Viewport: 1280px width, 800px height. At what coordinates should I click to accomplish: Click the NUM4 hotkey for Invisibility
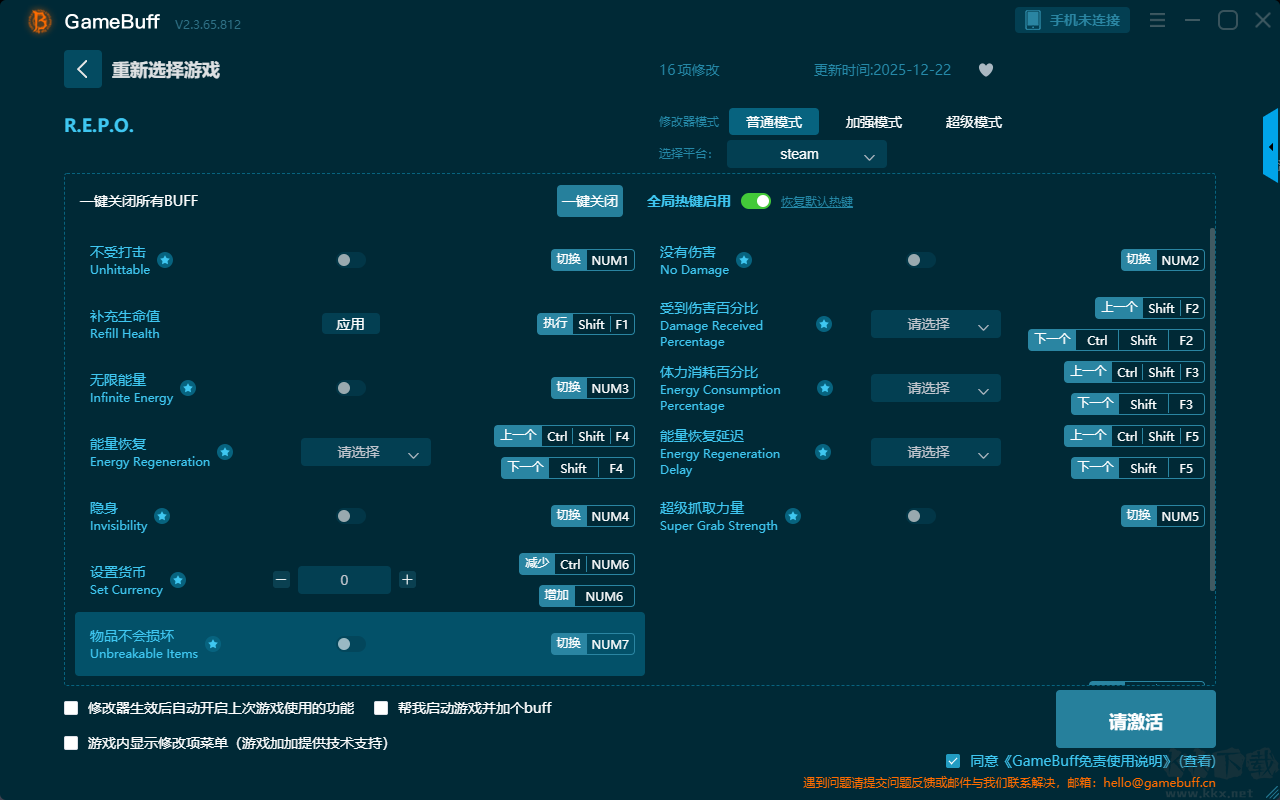click(593, 516)
